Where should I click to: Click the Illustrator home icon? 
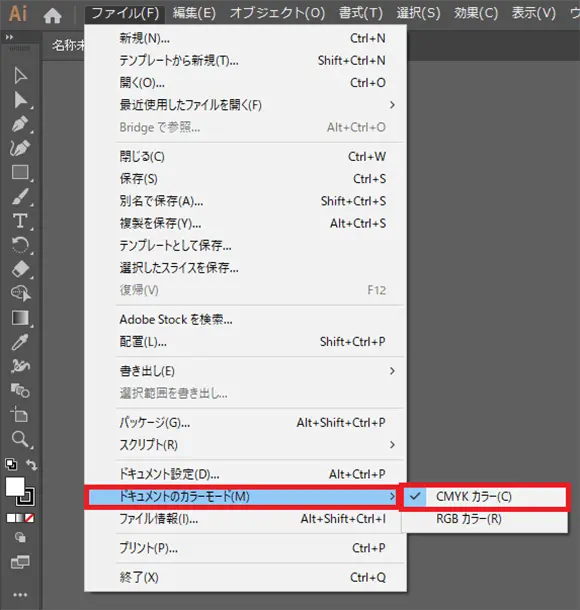pyautogui.click(x=53, y=15)
